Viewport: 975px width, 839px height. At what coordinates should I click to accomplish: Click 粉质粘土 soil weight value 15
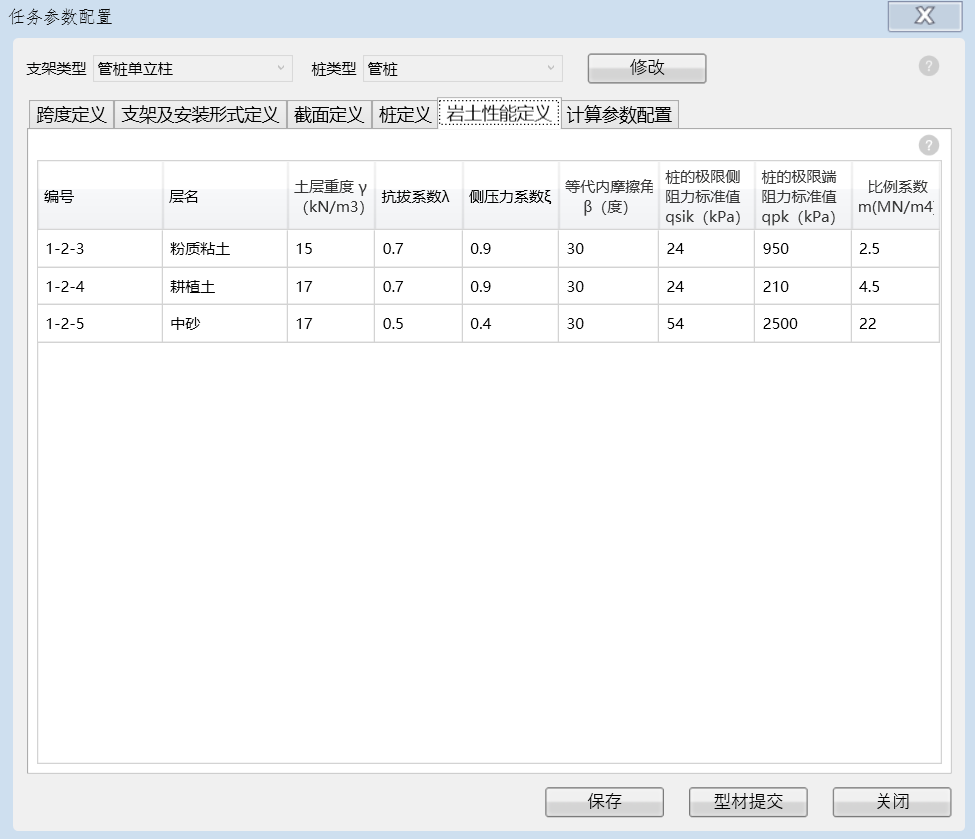point(330,249)
